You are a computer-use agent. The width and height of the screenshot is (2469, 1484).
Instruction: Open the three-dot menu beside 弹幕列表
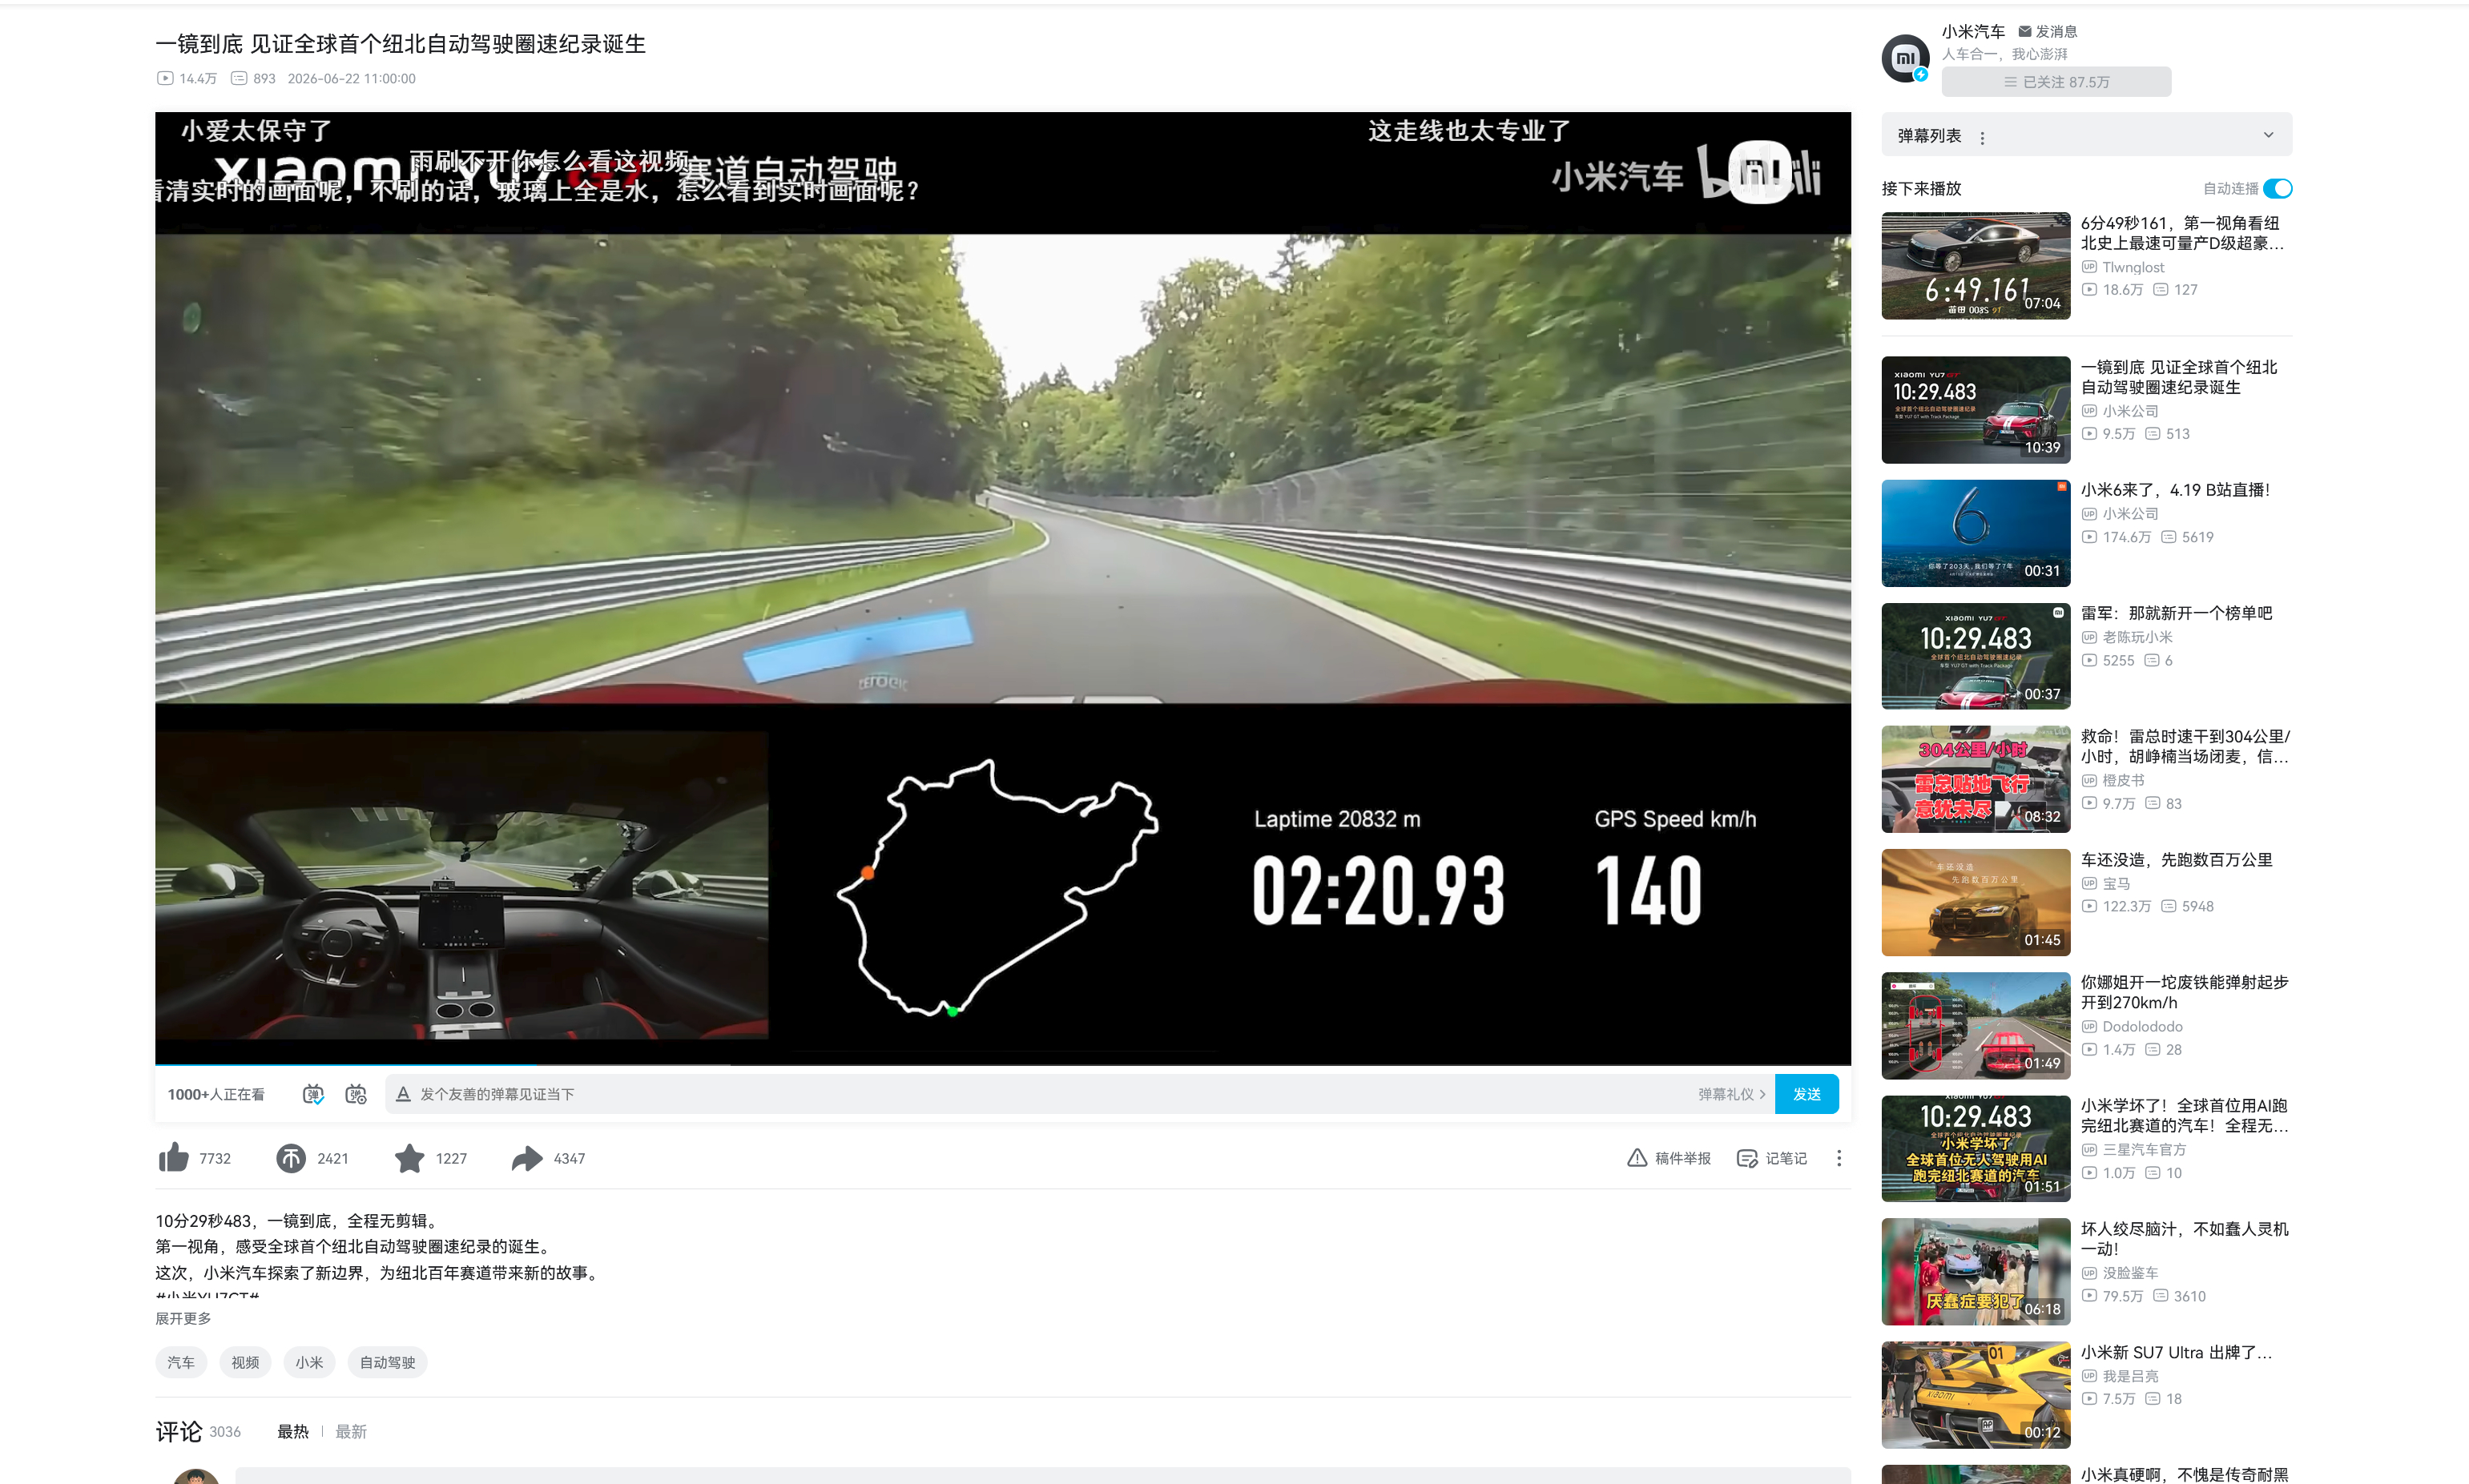coord(1982,137)
